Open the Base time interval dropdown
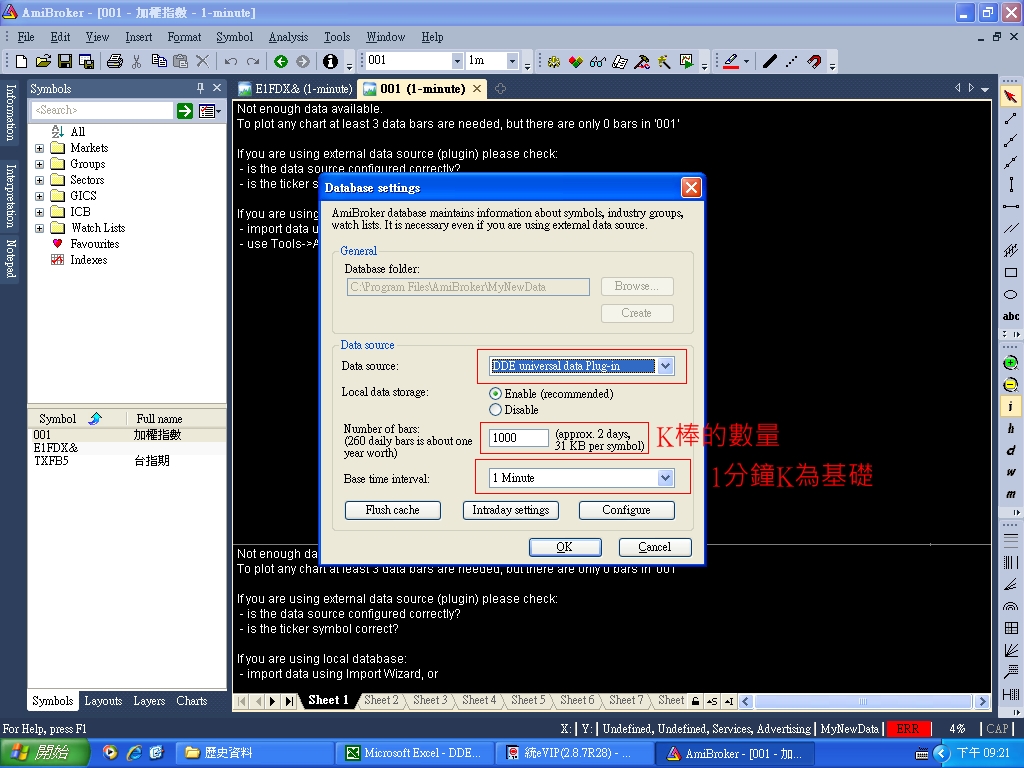 [665, 478]
